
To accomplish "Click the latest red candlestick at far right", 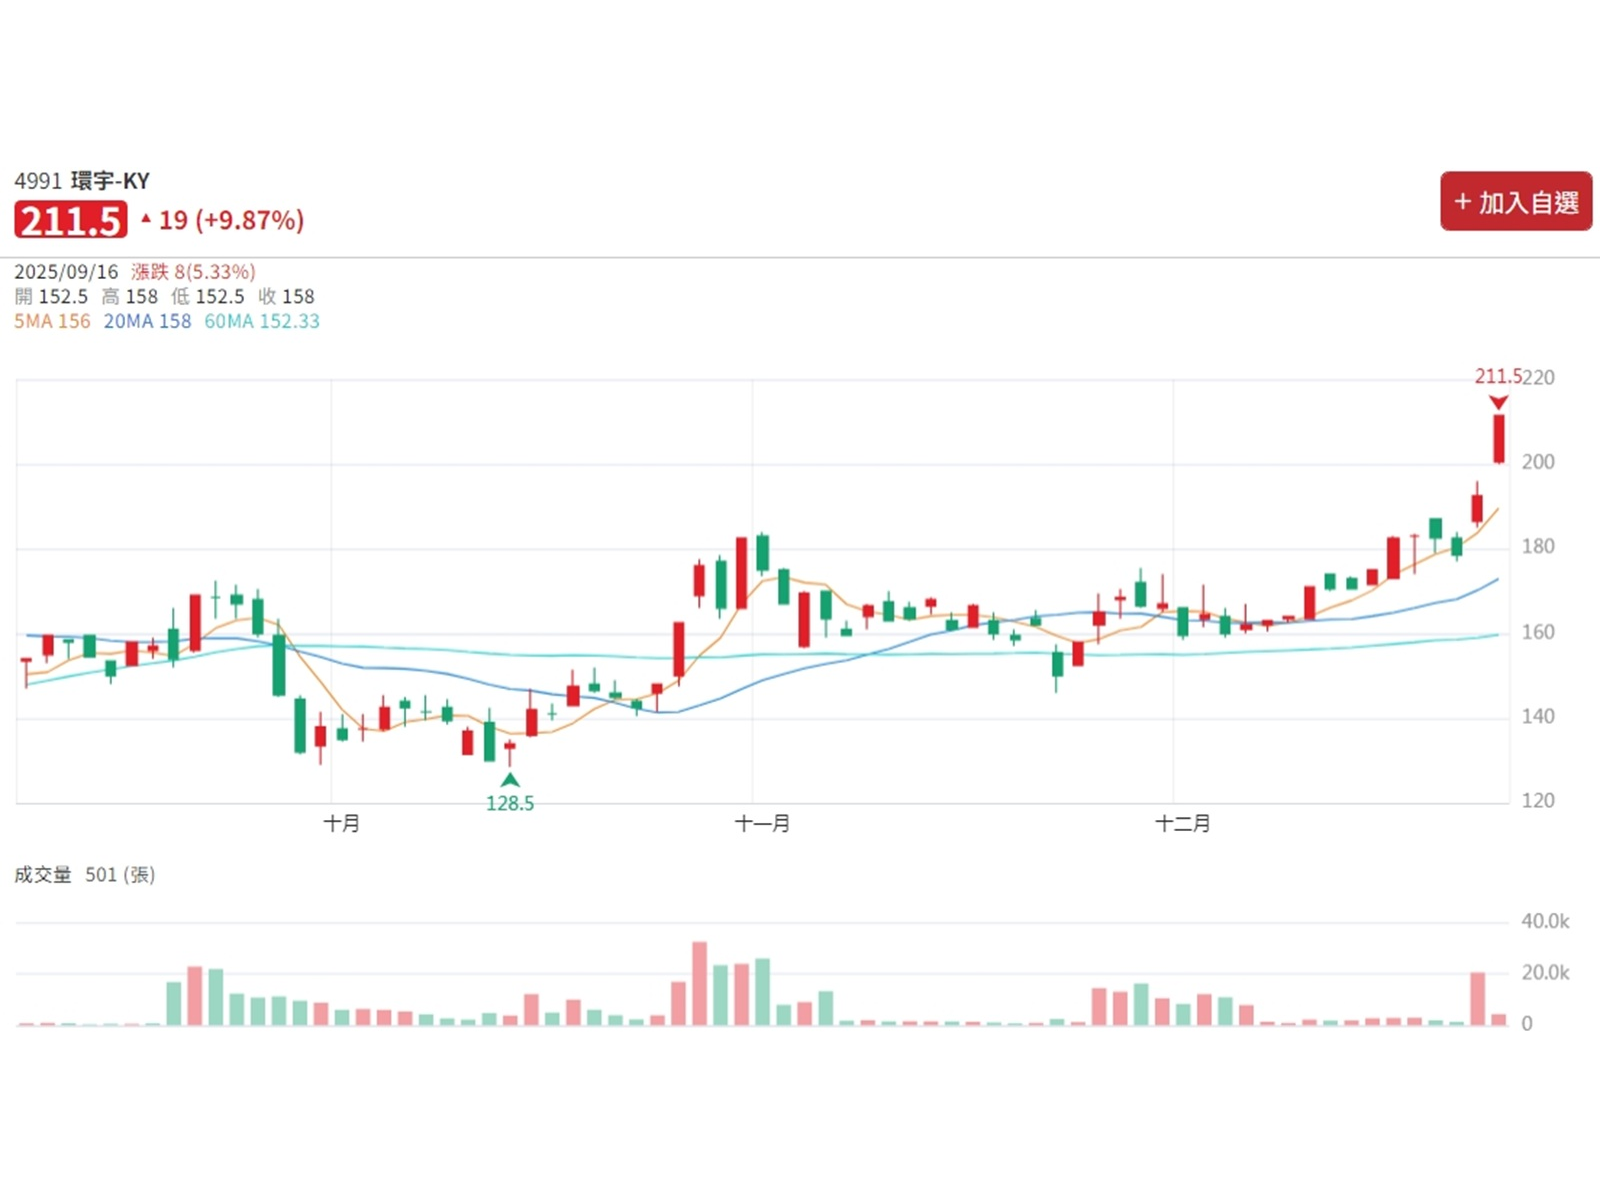I will point(1499,439).
